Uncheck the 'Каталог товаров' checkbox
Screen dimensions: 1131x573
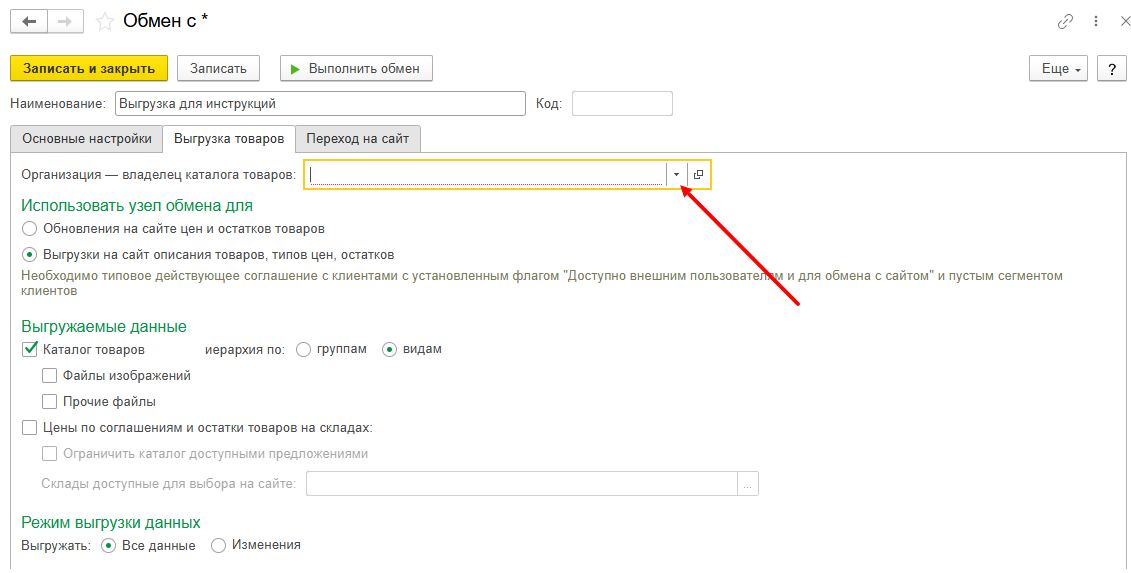(x=29, y=350)
